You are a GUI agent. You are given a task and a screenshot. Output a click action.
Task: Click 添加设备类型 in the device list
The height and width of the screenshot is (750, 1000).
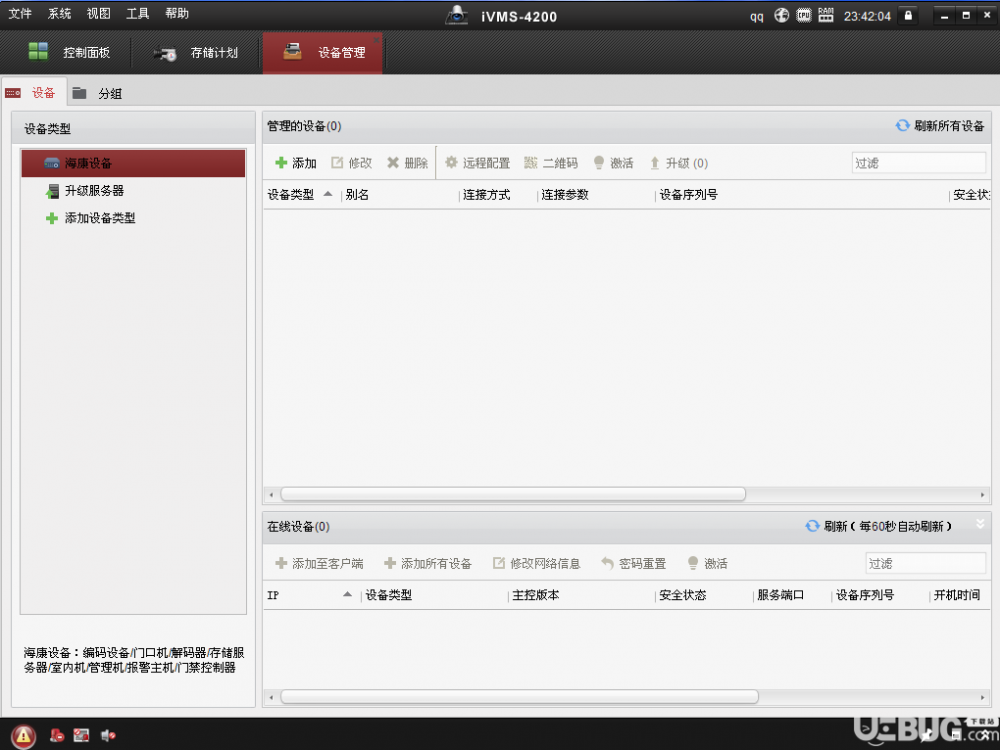pyautogui.click(x=99, y=218)
